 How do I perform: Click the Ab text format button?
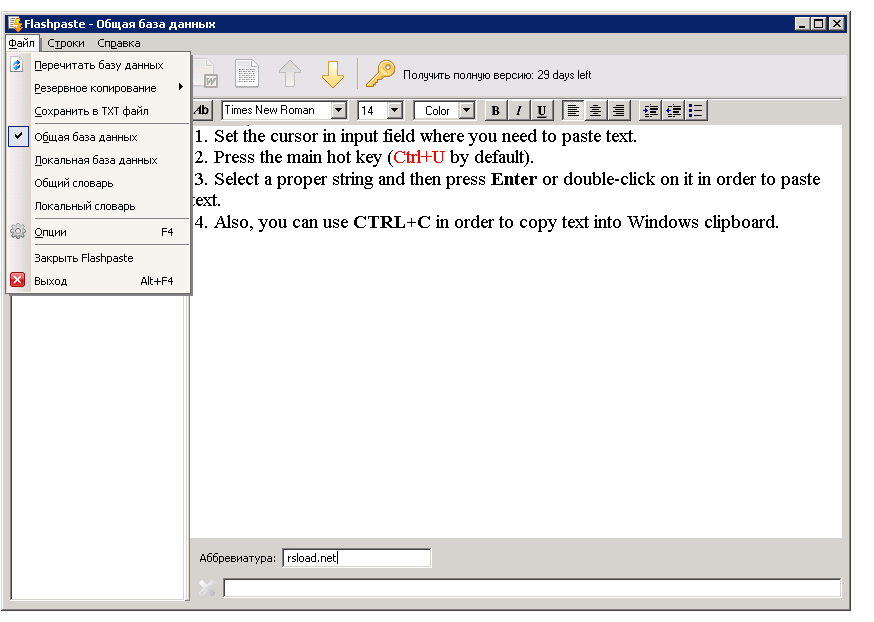pyautogui.click(x=201, y=110)
